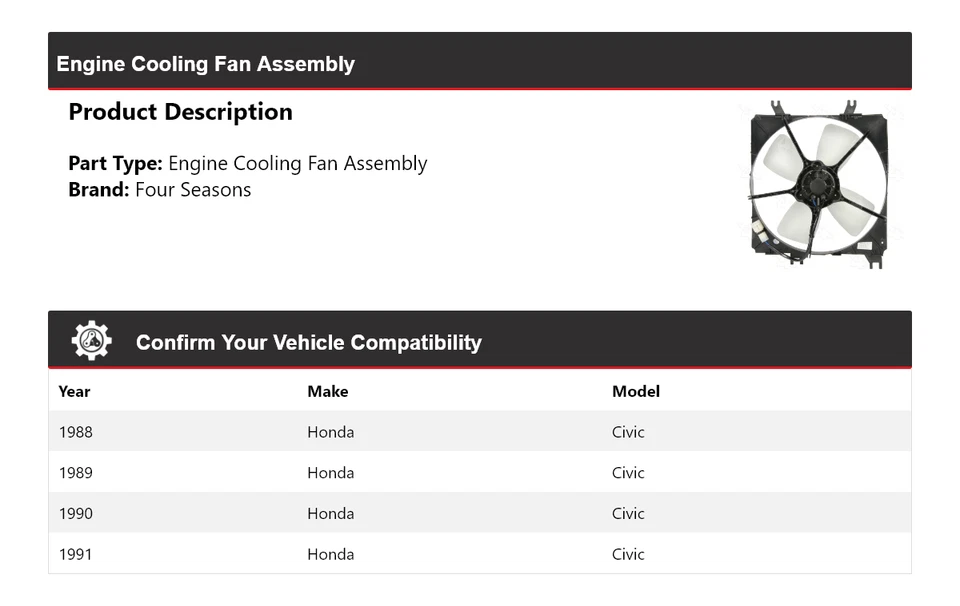Click the 1988 year row cell

tap(75, 432)
